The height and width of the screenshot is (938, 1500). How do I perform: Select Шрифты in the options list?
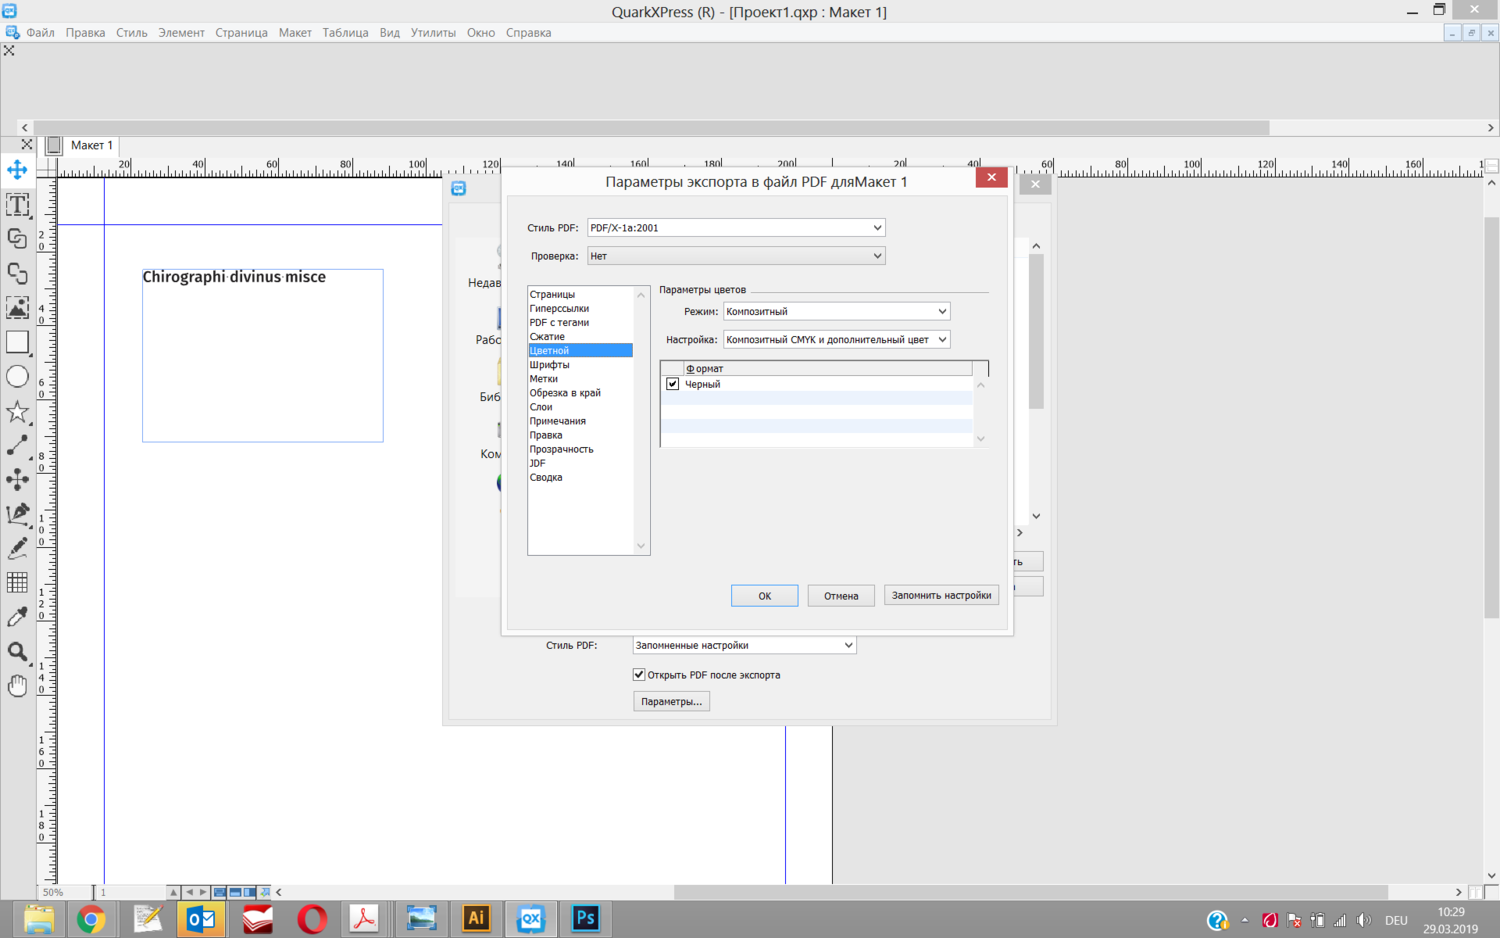click(549, 365)
